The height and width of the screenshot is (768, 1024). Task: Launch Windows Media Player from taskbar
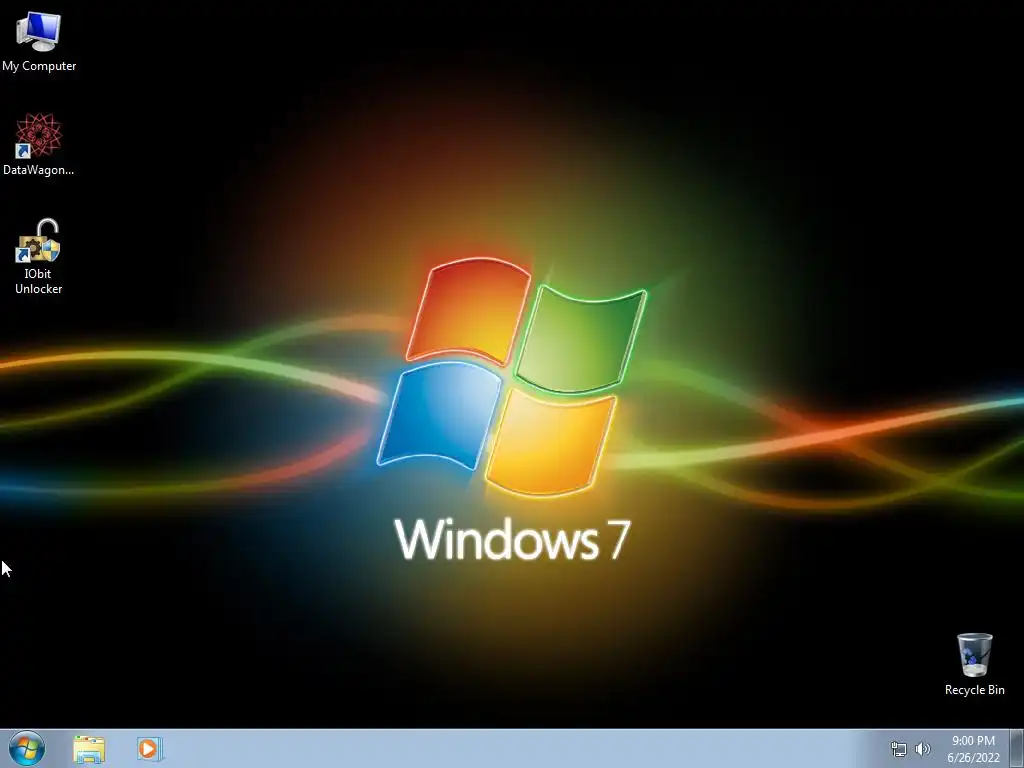(x=150, y=748)
